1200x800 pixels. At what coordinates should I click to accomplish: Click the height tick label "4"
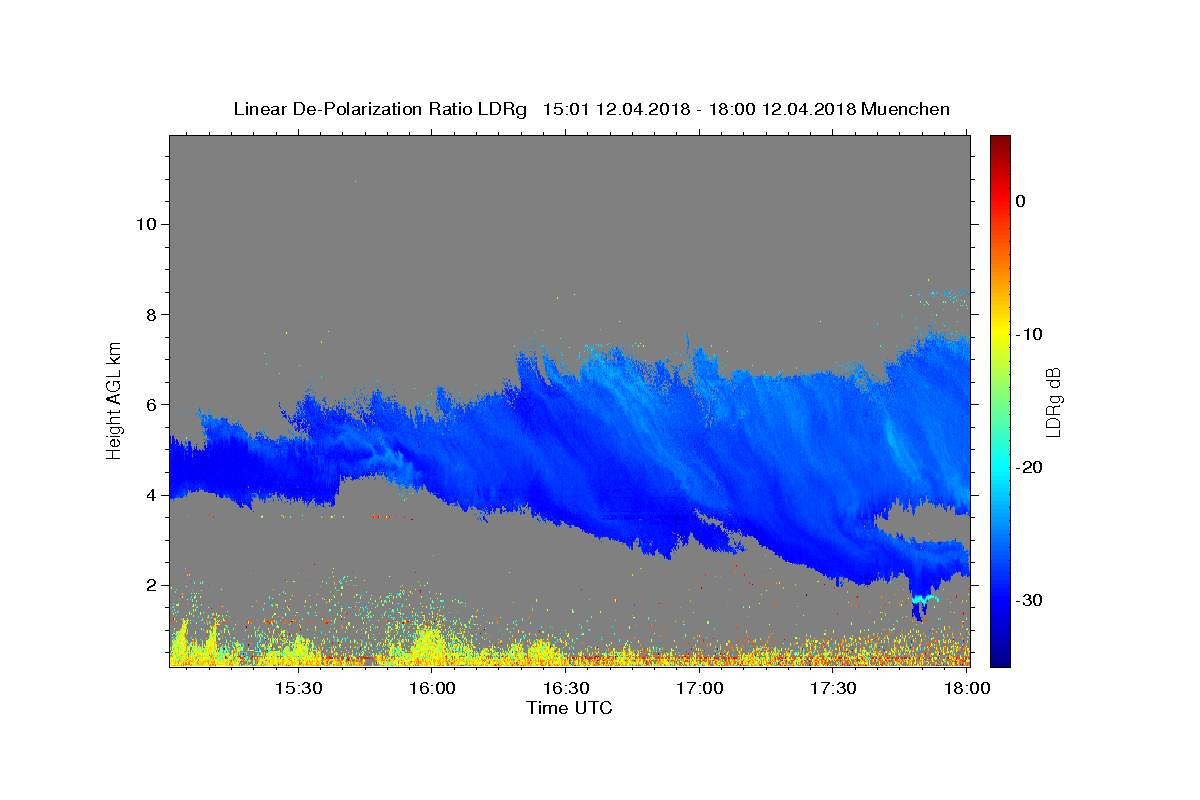tap(150, 495)
